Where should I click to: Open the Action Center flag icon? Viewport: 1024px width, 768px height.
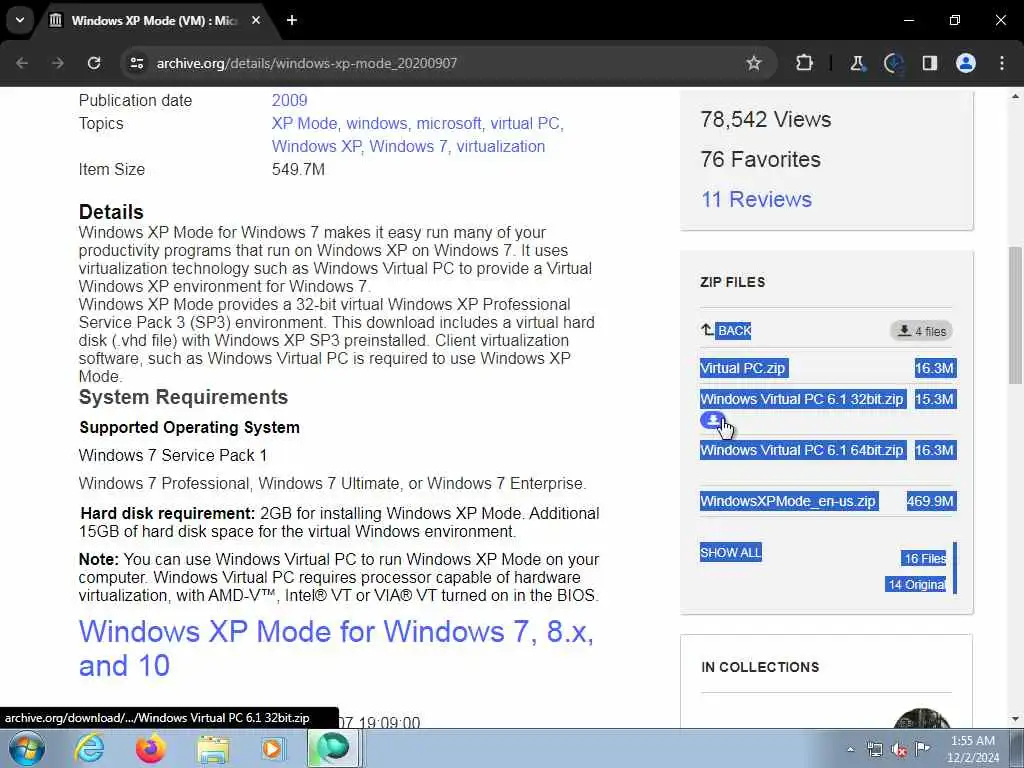click(x=922, y=749)
